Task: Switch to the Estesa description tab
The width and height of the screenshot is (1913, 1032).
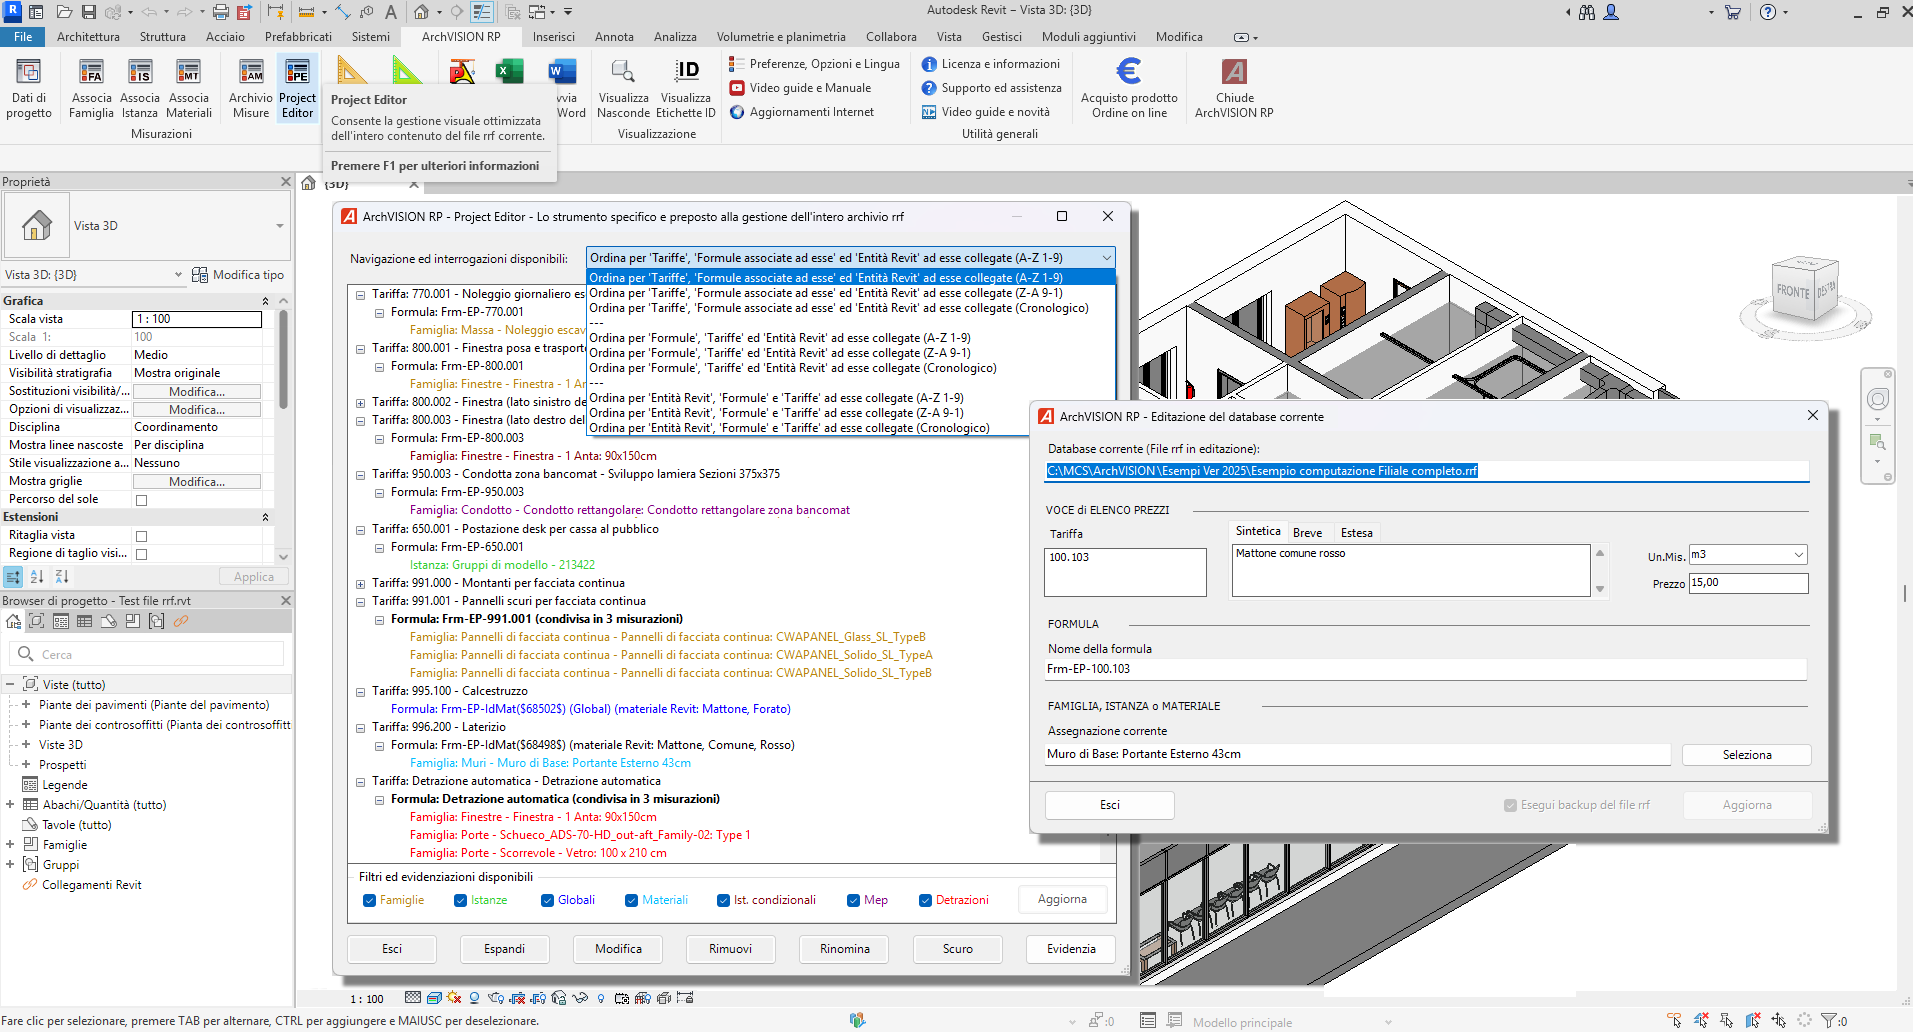Action: click(x=1356, y=533)
